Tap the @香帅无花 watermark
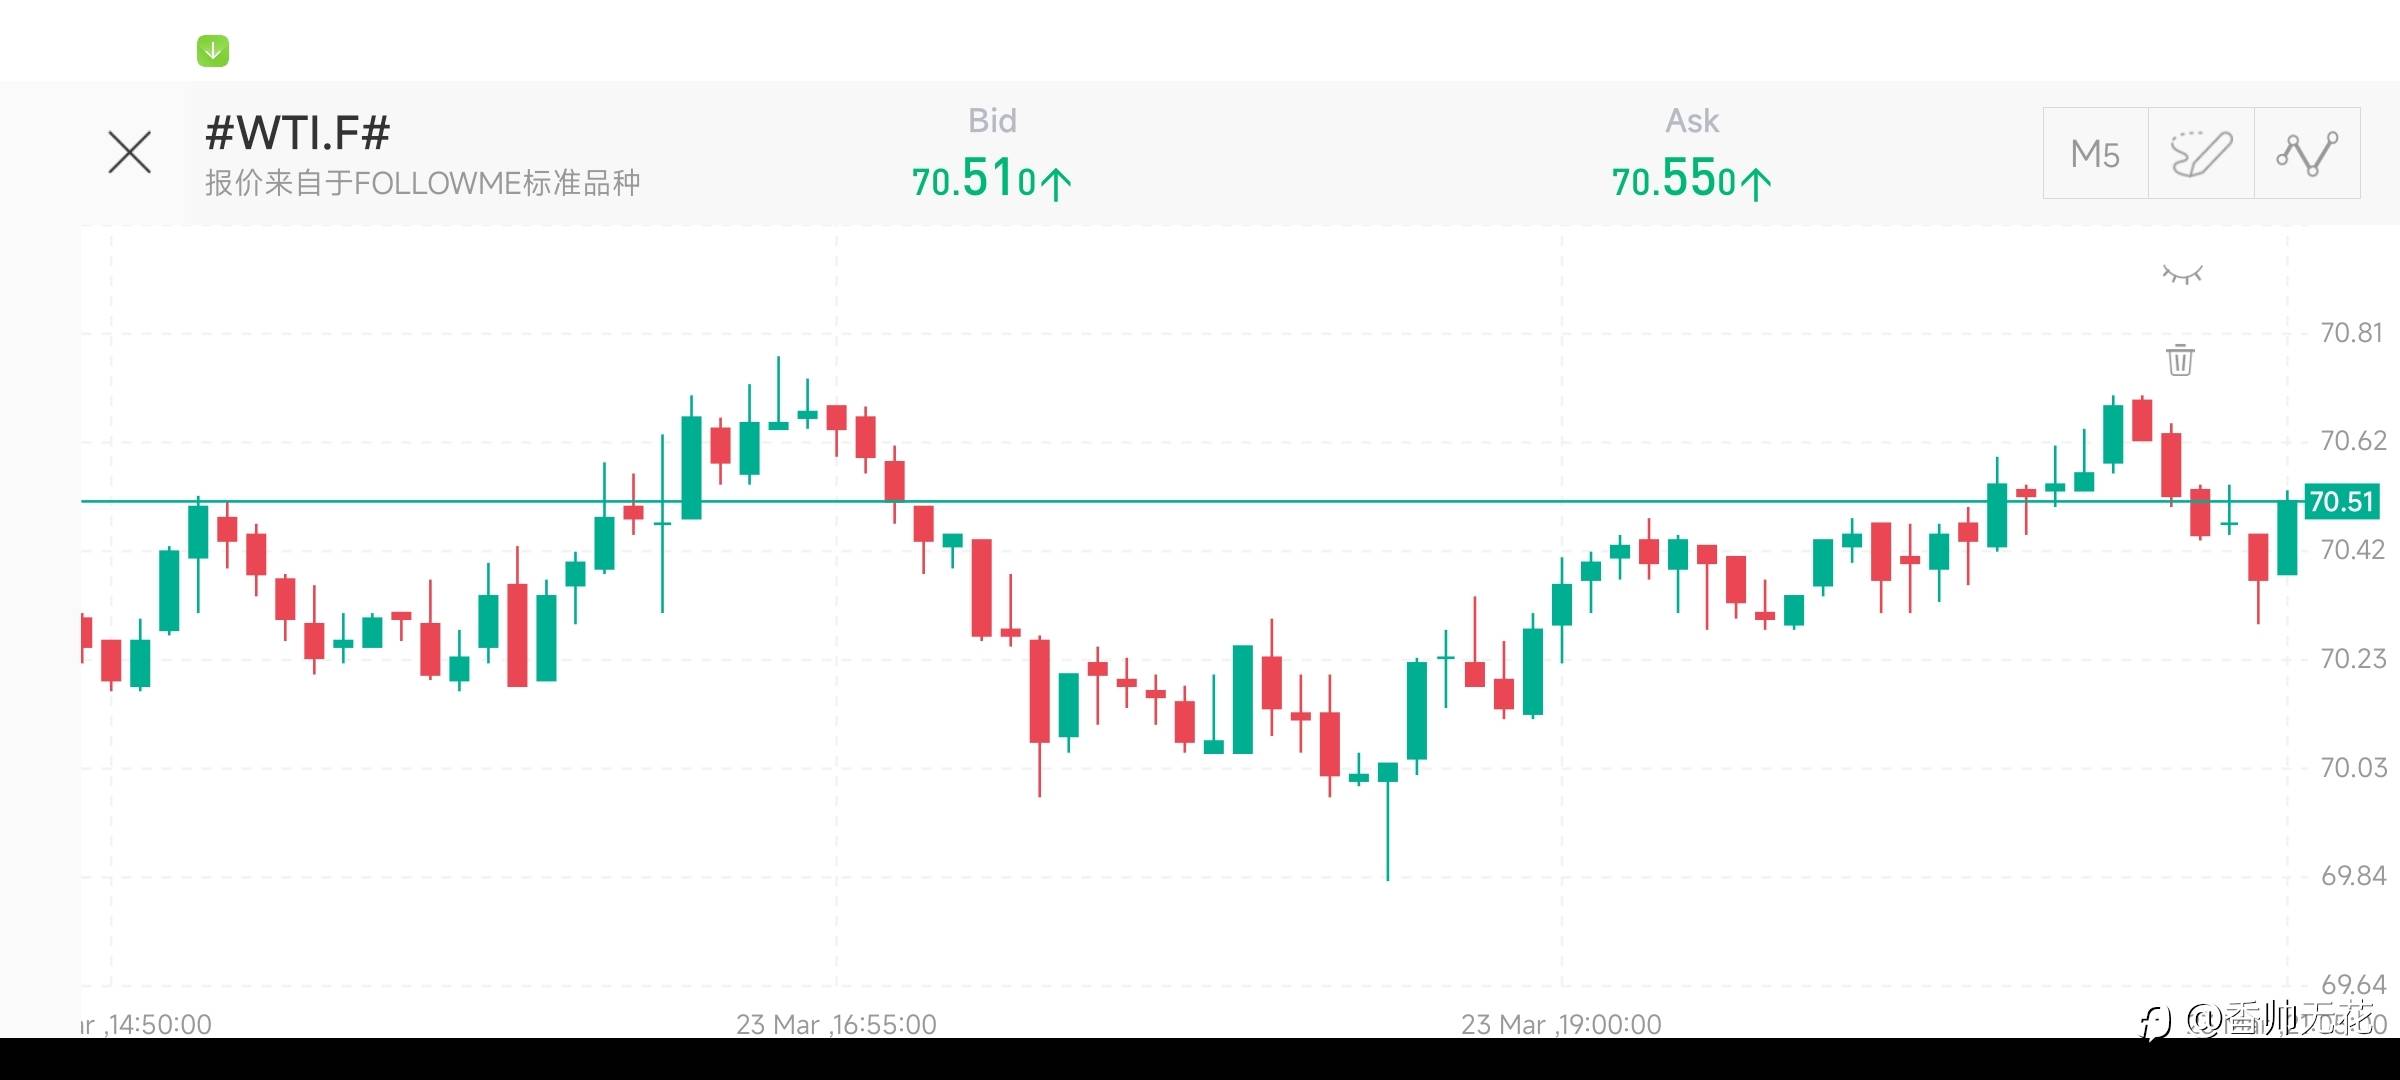This screenshot has height=1080, width=2400. click(2280, 1018)
